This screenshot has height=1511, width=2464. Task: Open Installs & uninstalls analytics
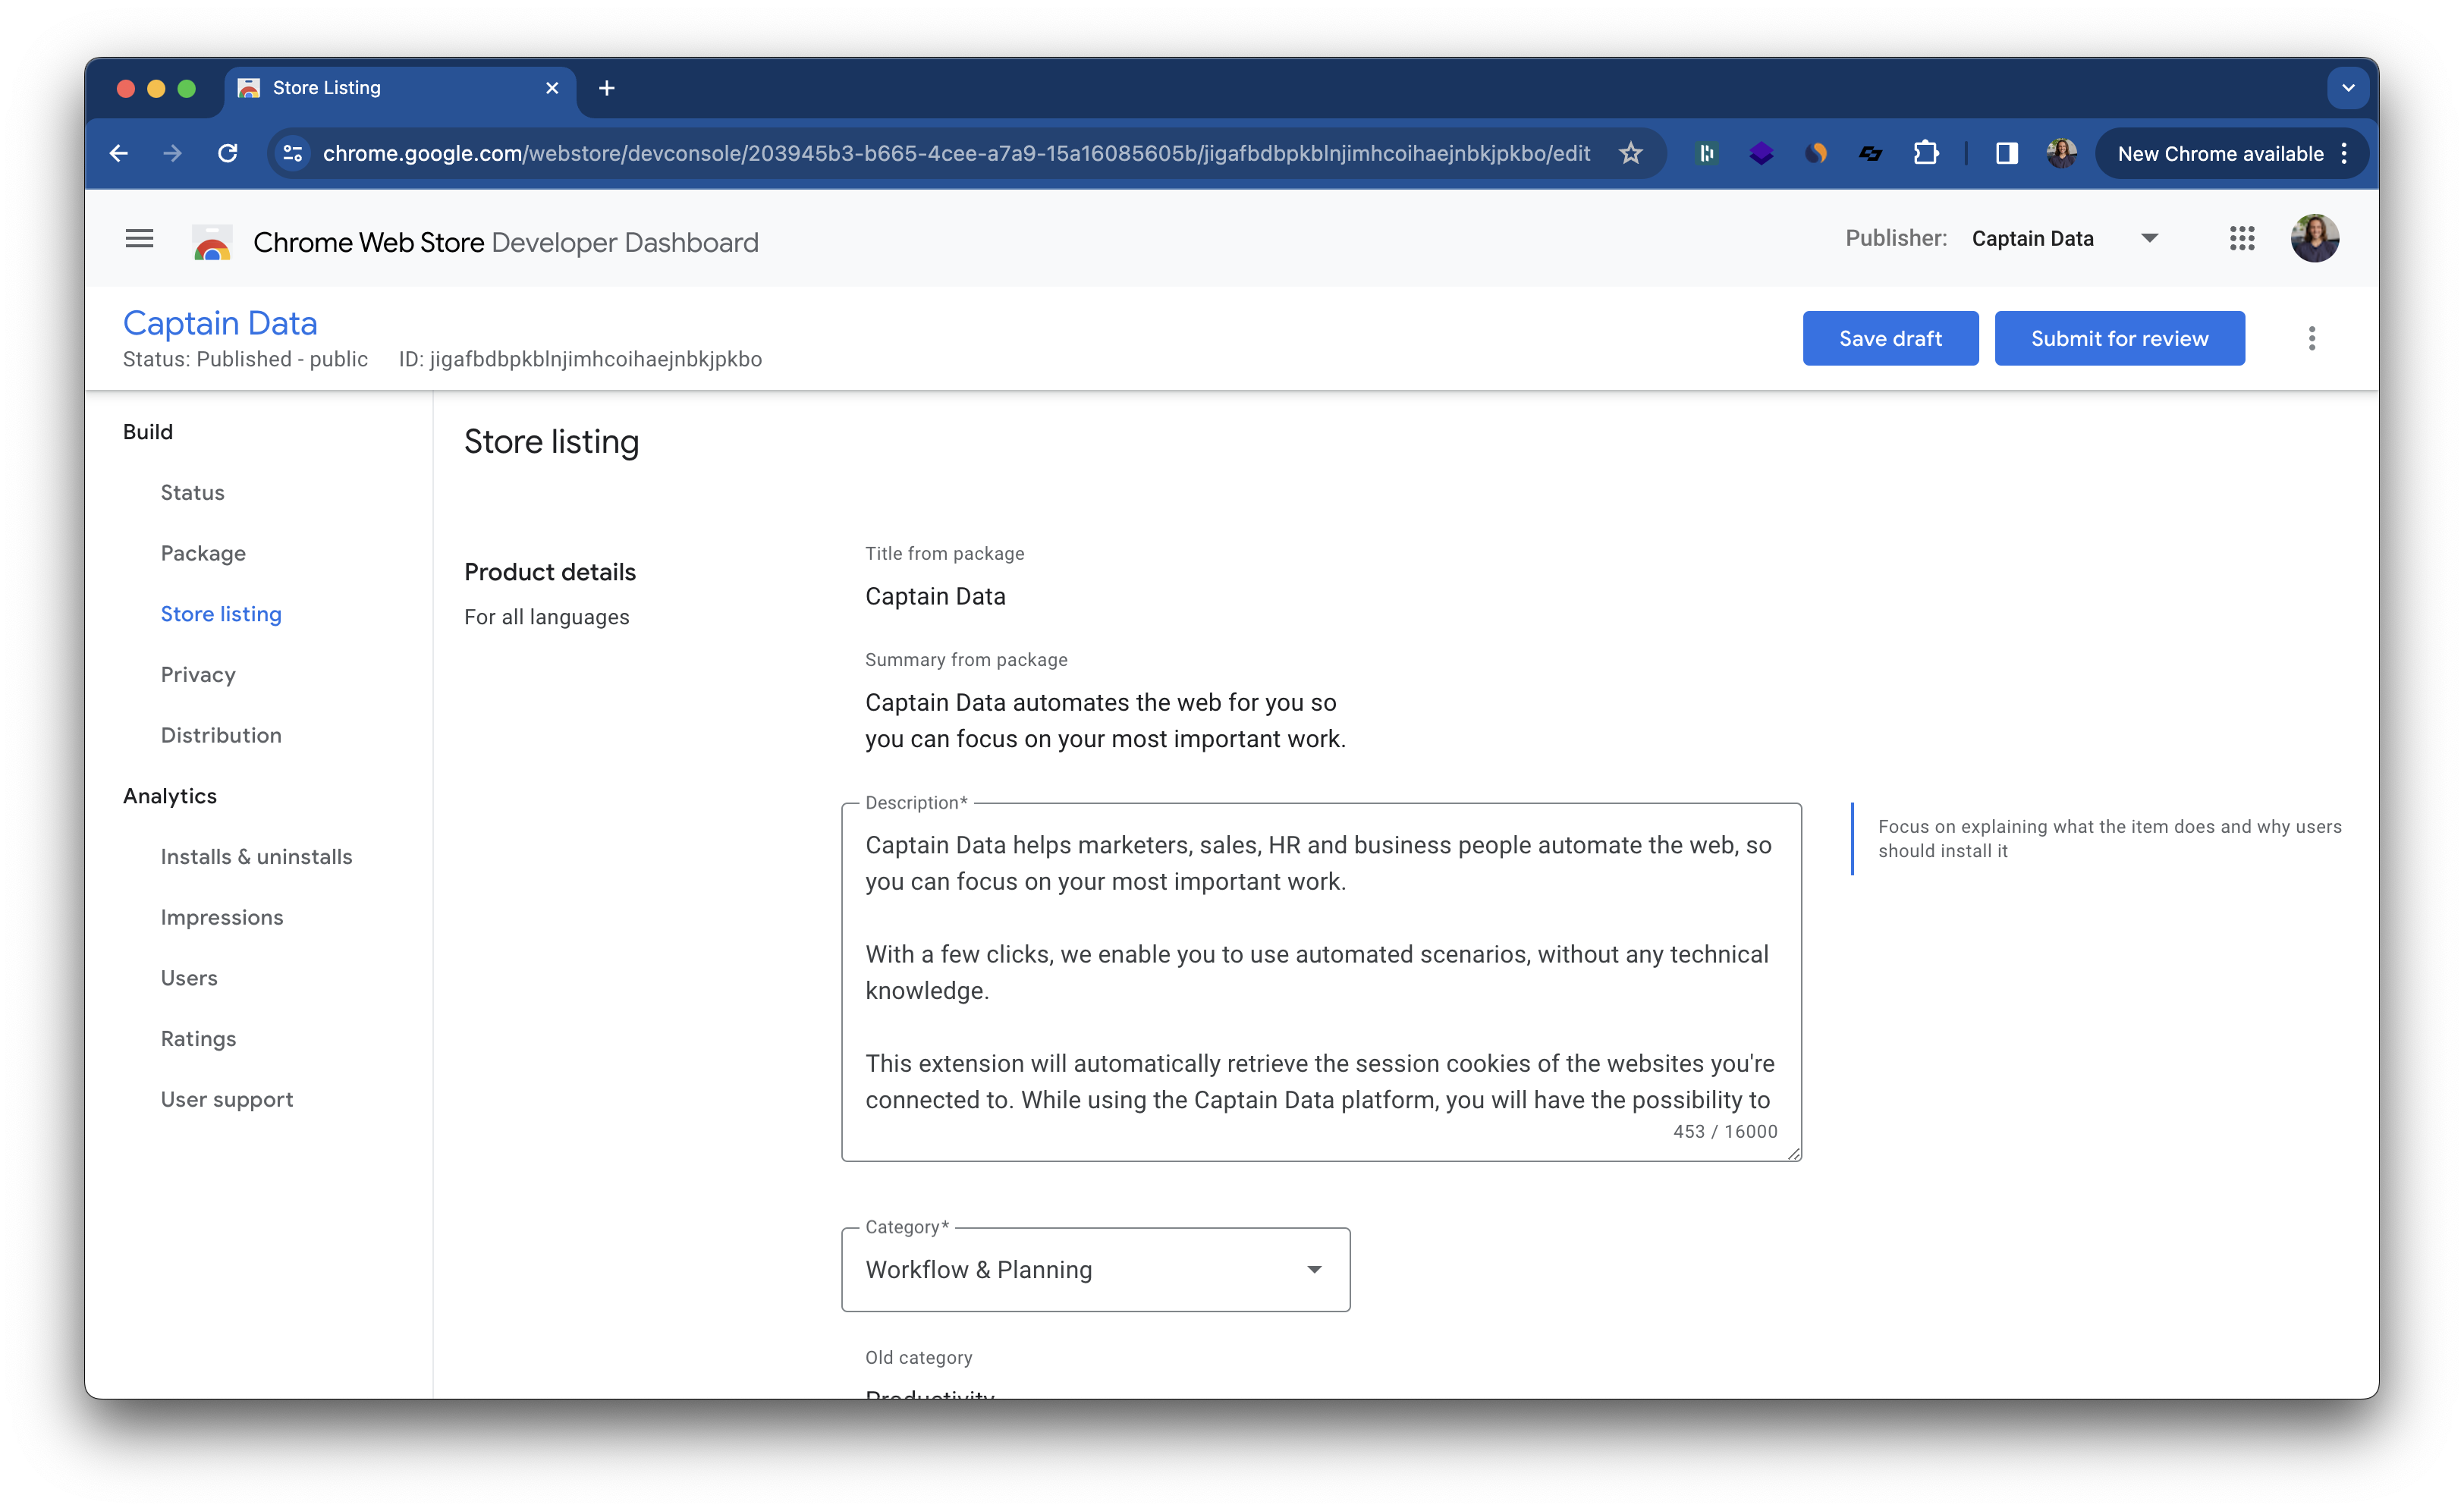[256, 857]
